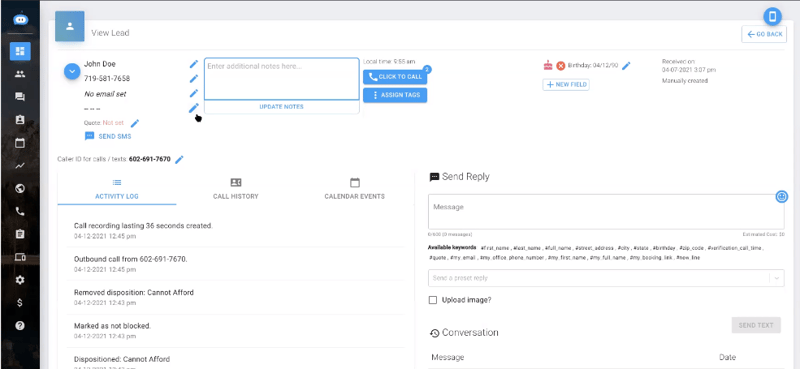This screenshot has width=800, height=369.
Task: Open the phone icon in sidebar
Action: [20, 211]
